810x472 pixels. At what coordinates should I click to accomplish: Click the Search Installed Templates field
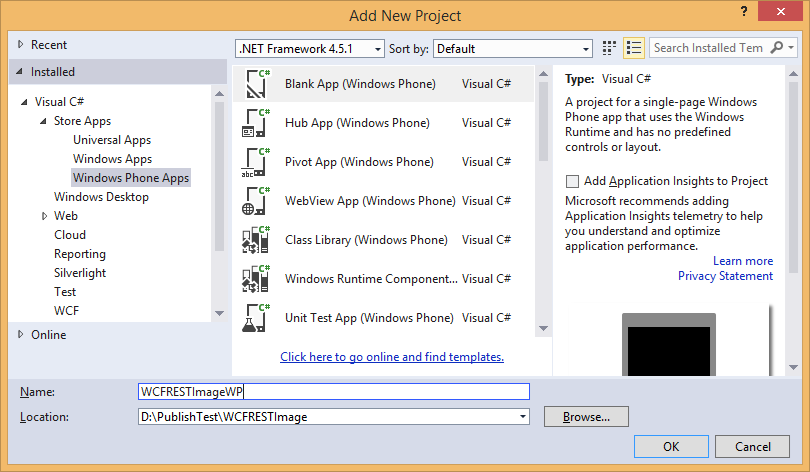pos(709,48)
